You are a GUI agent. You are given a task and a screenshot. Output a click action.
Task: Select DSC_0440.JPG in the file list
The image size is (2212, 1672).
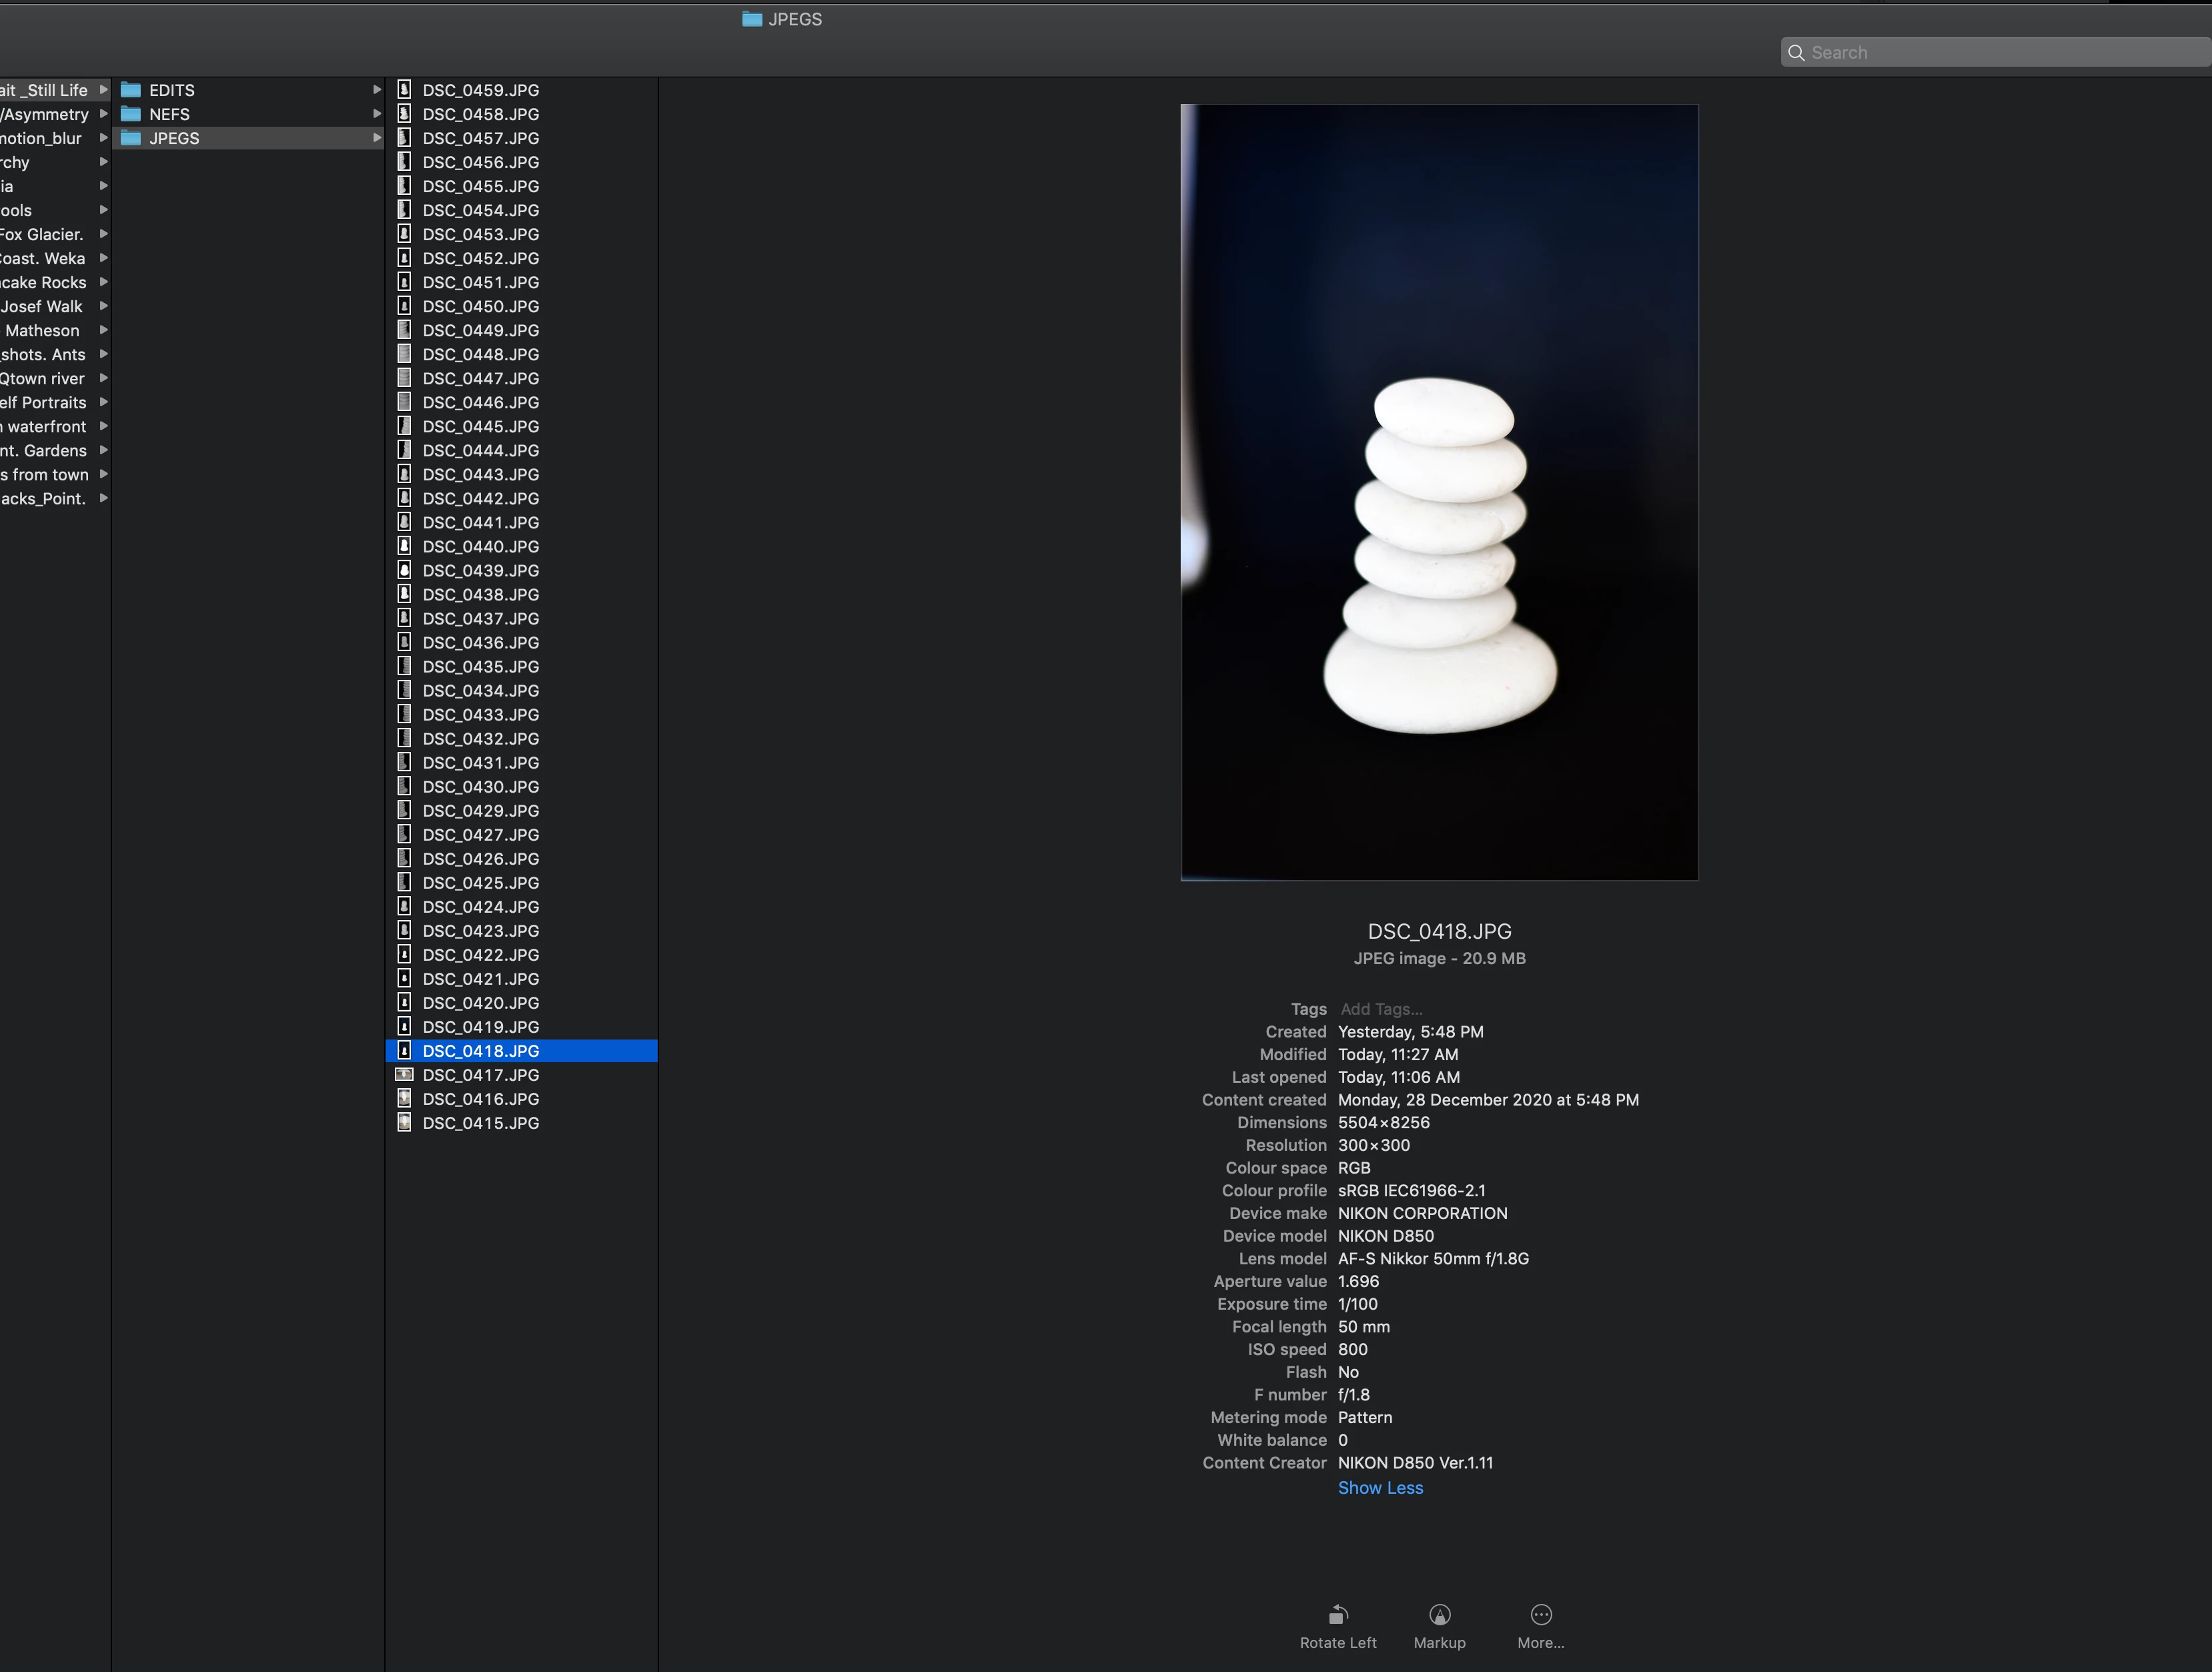pyautogui.click(x=480, y=547)
